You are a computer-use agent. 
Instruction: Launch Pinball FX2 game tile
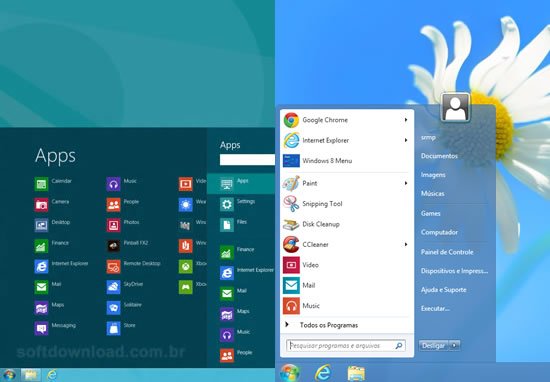(x=127, y=246)
